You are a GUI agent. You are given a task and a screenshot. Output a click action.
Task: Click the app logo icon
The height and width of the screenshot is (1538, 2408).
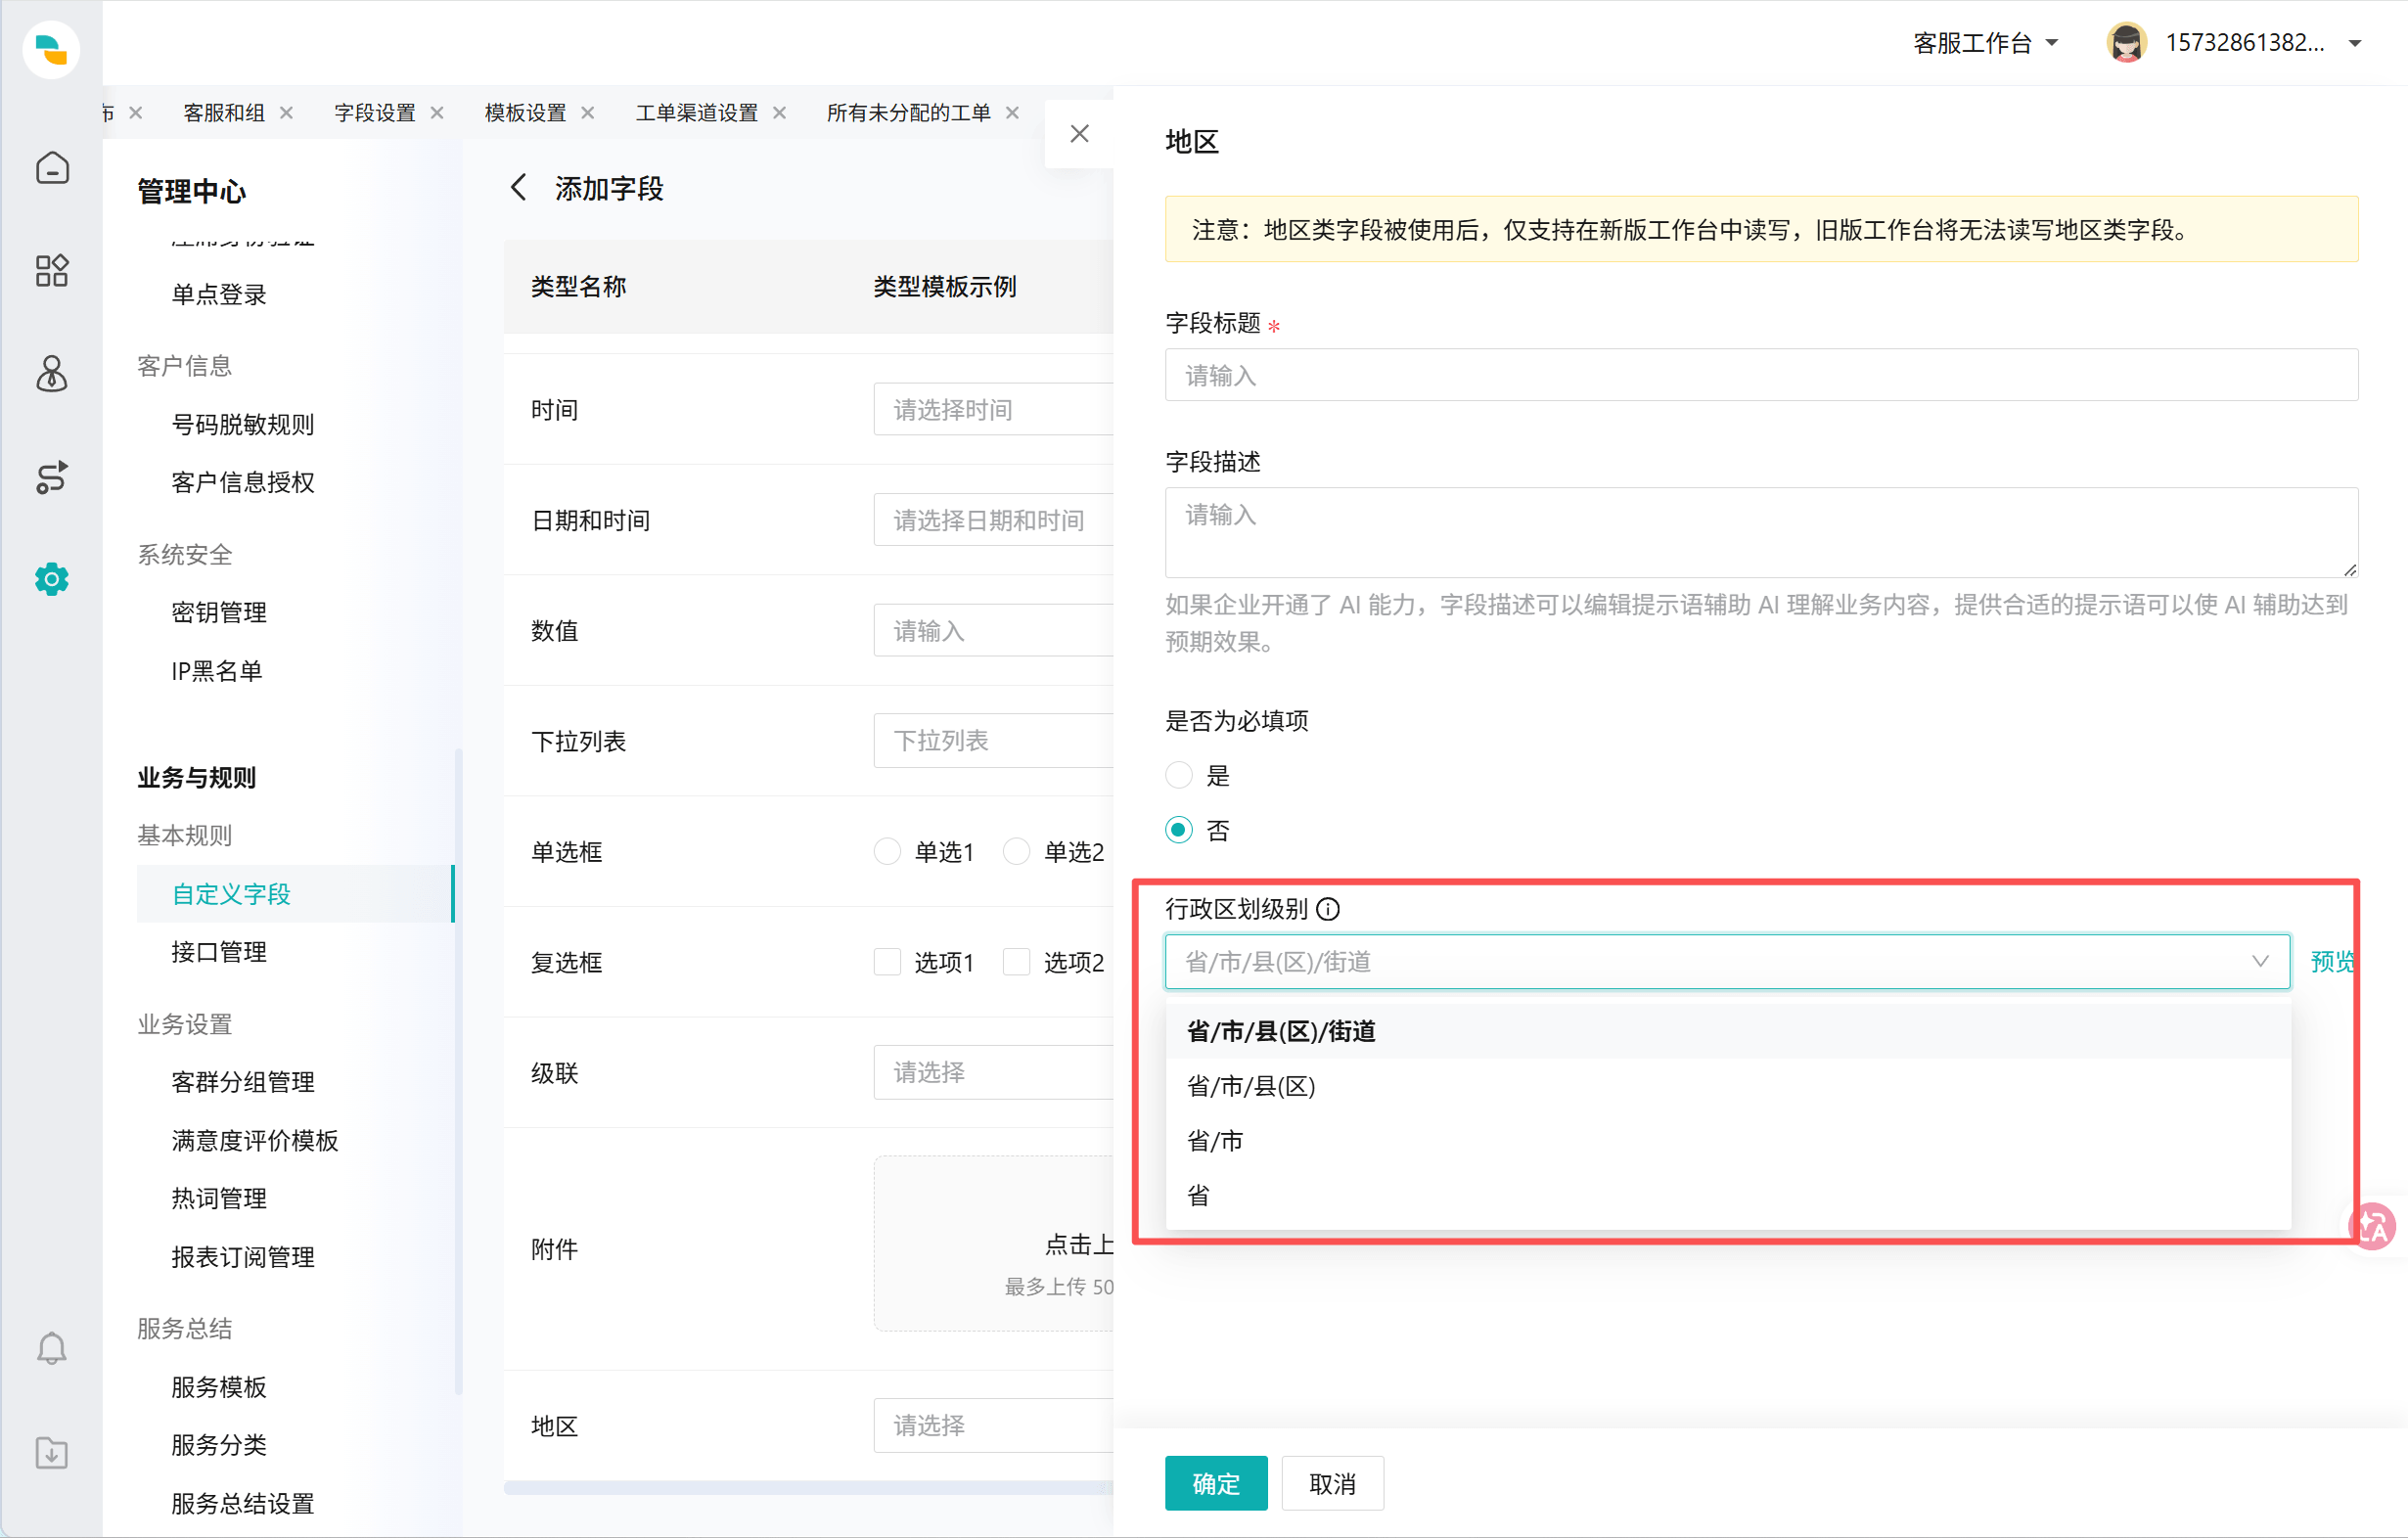pos(51,49)
